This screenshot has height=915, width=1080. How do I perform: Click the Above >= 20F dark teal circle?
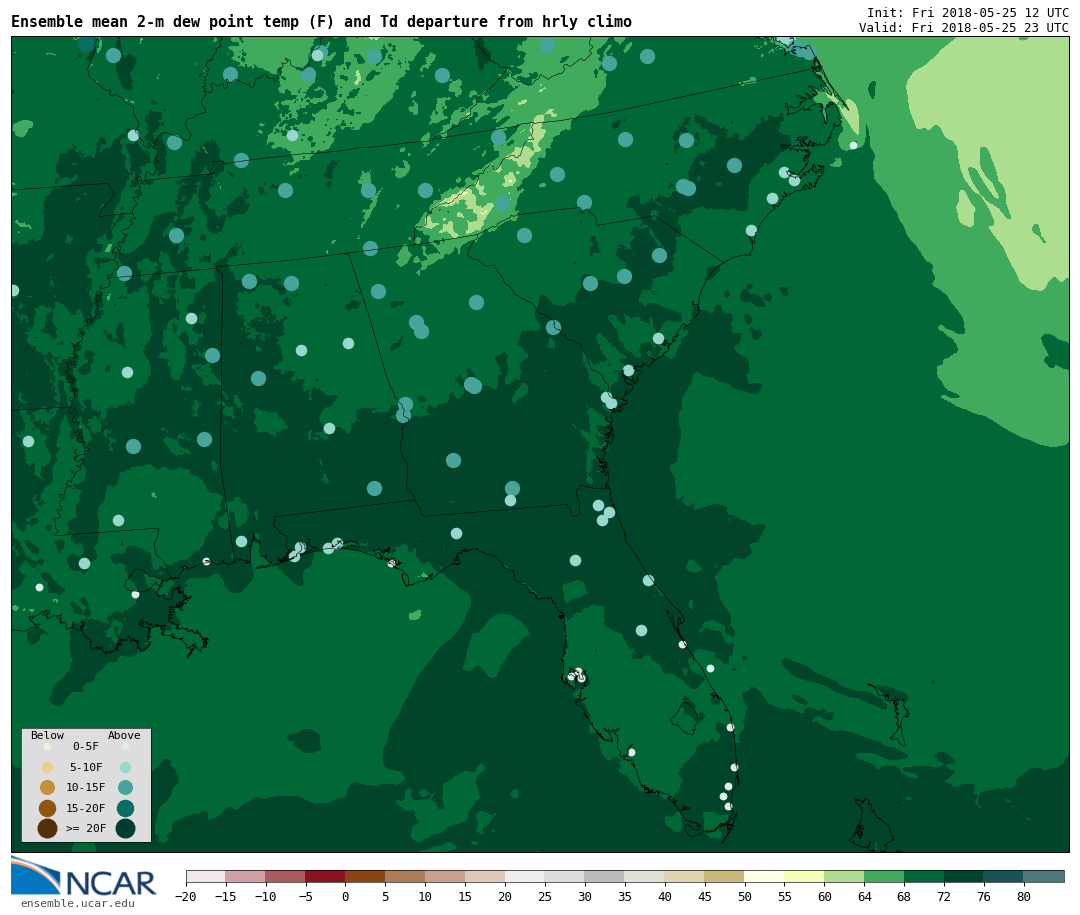125,828
